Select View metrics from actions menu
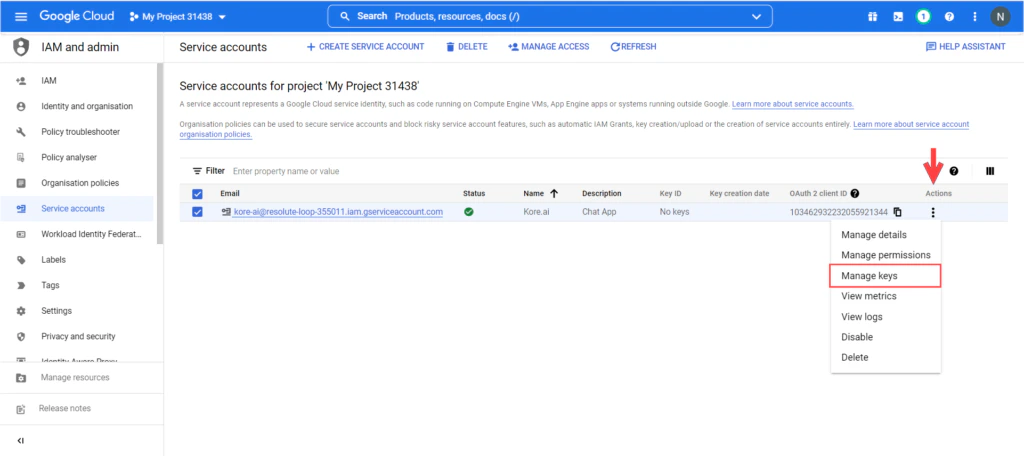The width and height of the screenshot is (1024, 456). (x=886, y=296)
